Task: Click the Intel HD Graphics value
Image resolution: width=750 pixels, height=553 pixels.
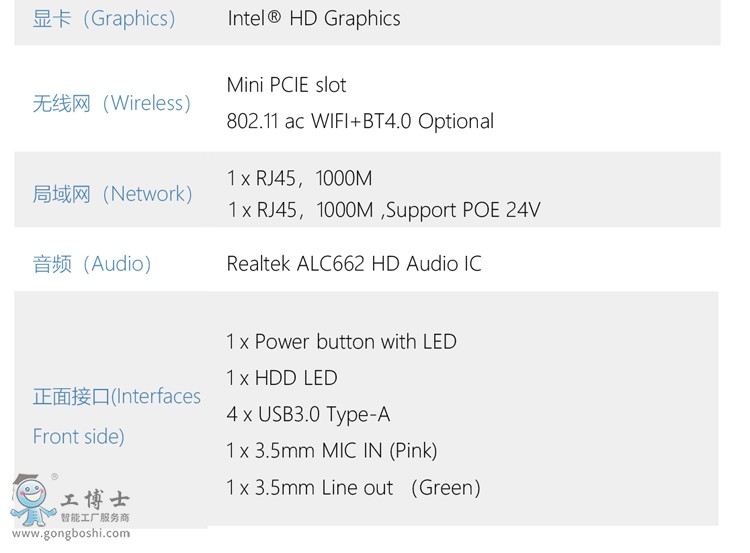Action: pos(313,19)
